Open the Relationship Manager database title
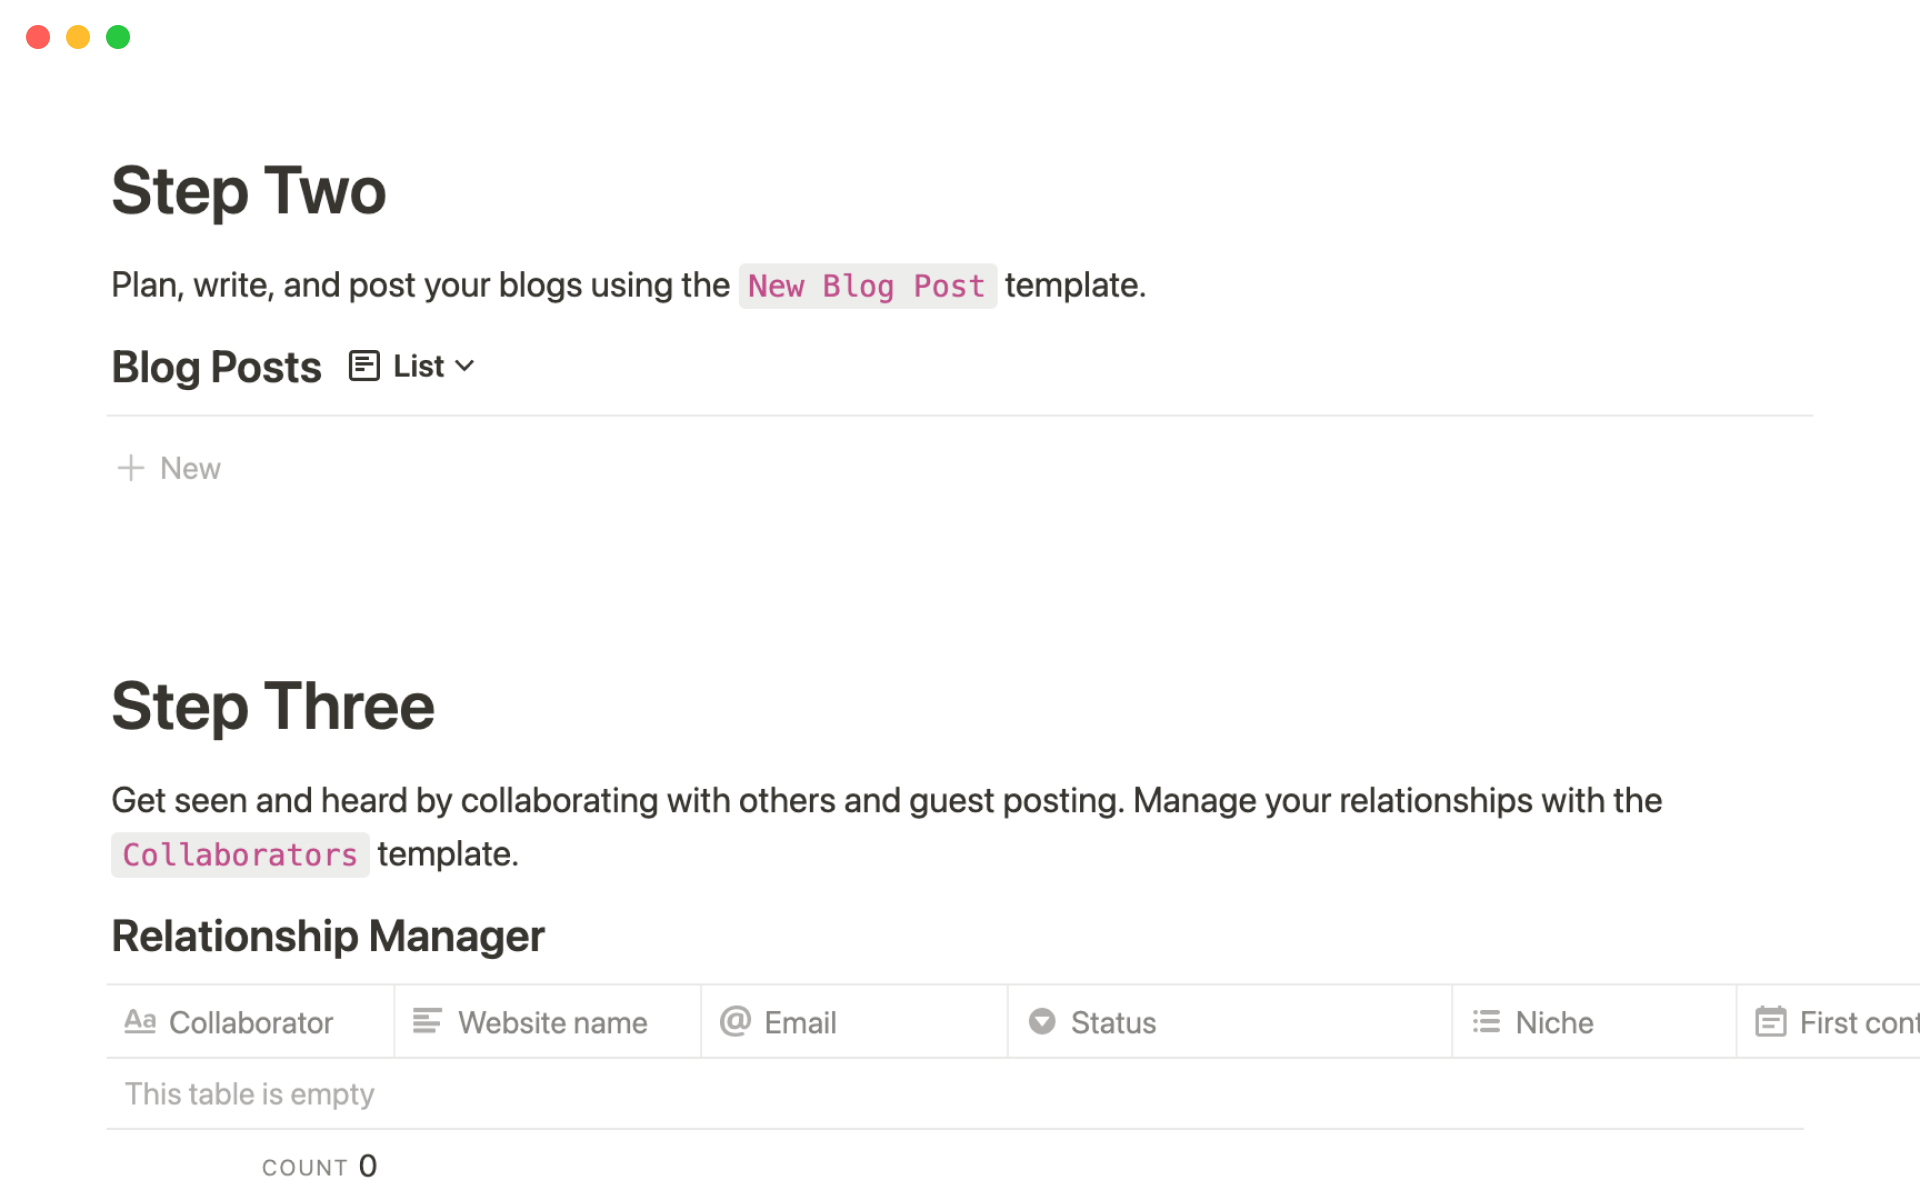The image size is (1920, 1200). [x=328, y=936]
